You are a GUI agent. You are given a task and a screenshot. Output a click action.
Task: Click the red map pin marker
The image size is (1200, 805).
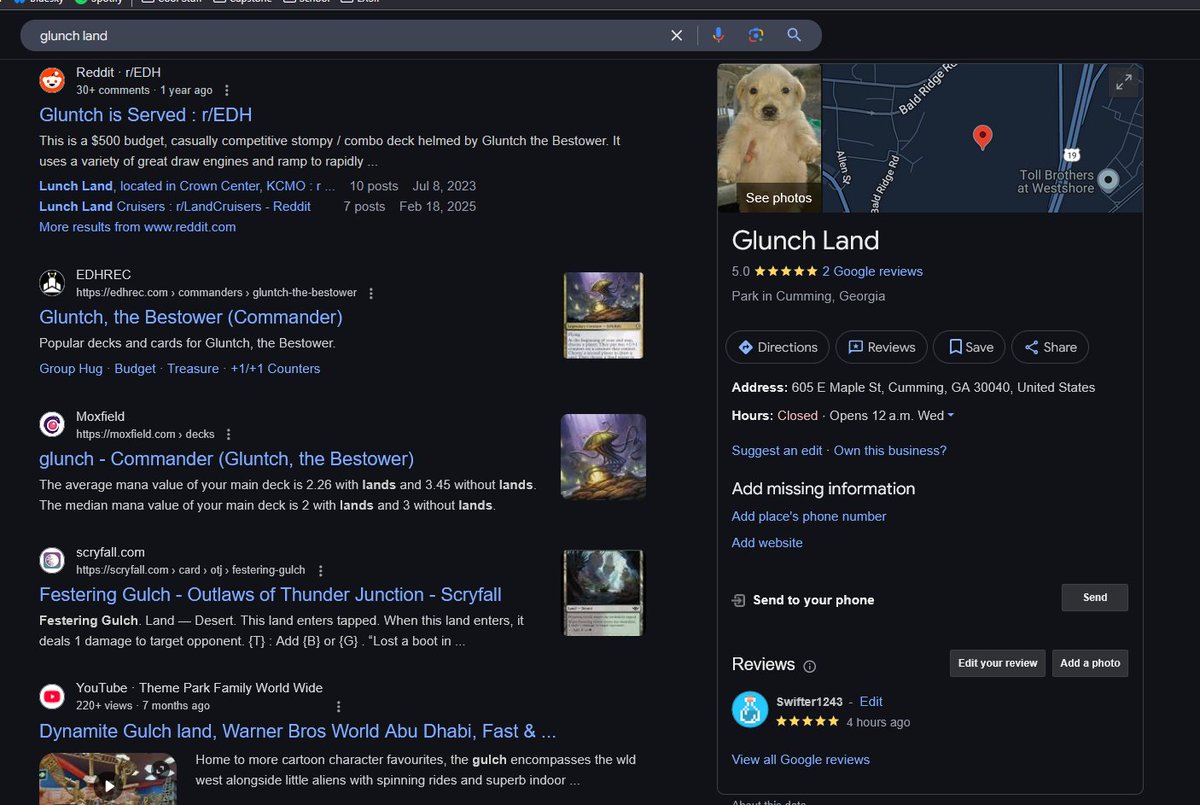pyautogui.click(x=983, y=138)
